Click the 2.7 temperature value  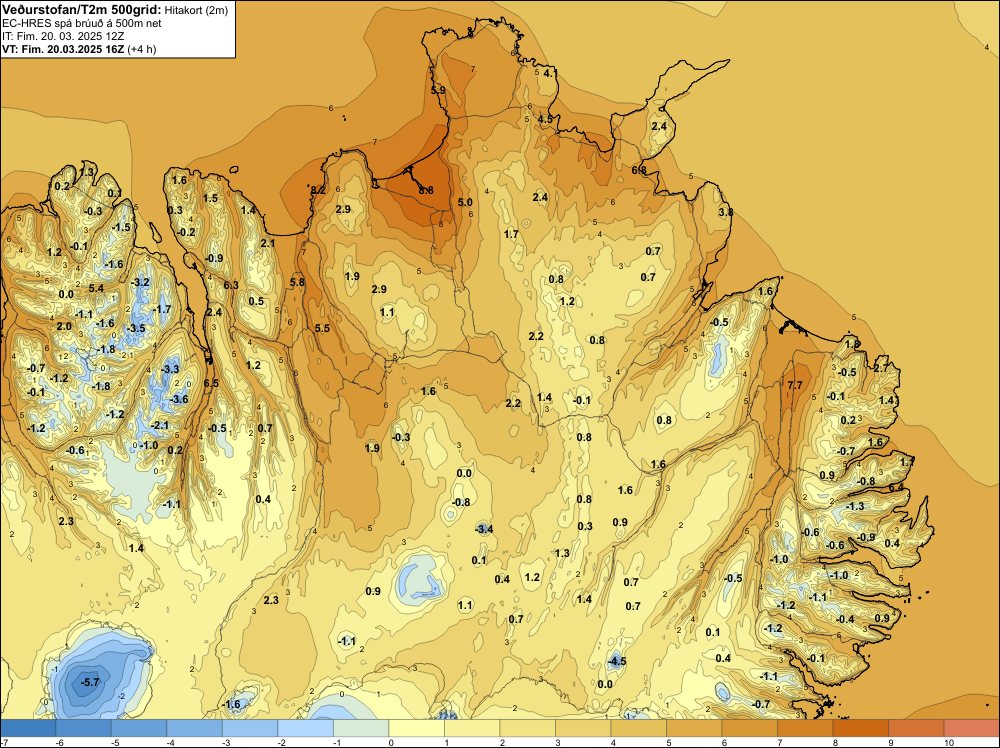click(x=881, y=368)
